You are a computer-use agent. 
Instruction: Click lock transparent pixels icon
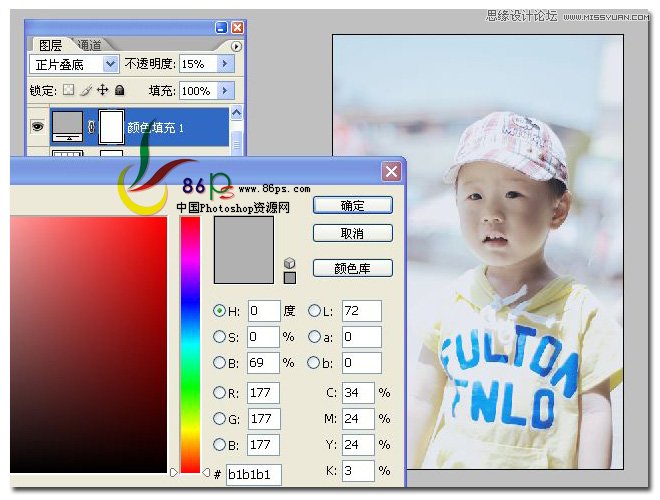click(x=68, y=90)
